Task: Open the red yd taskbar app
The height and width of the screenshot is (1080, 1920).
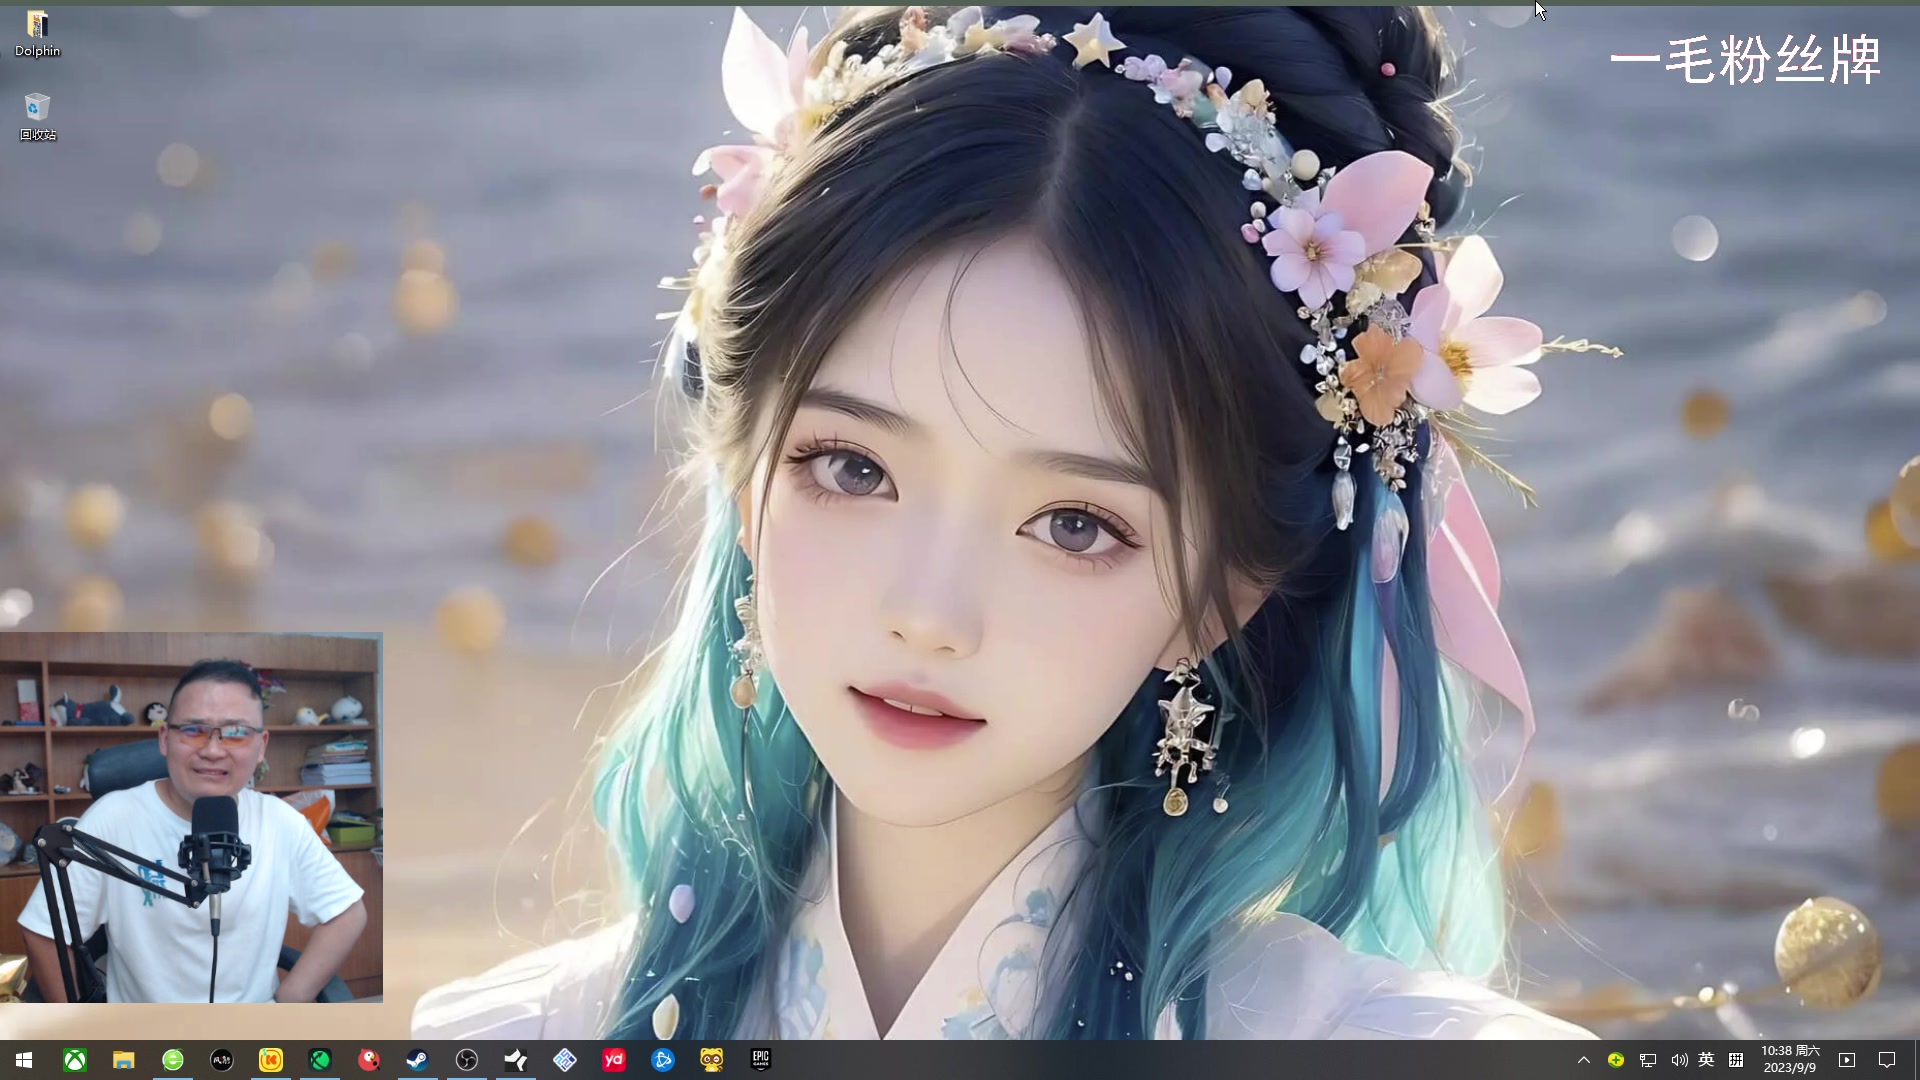Action: point(614,1060)
